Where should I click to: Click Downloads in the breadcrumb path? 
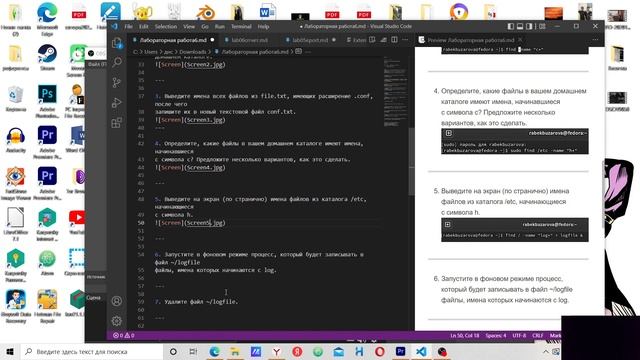(x=192, y=52)
